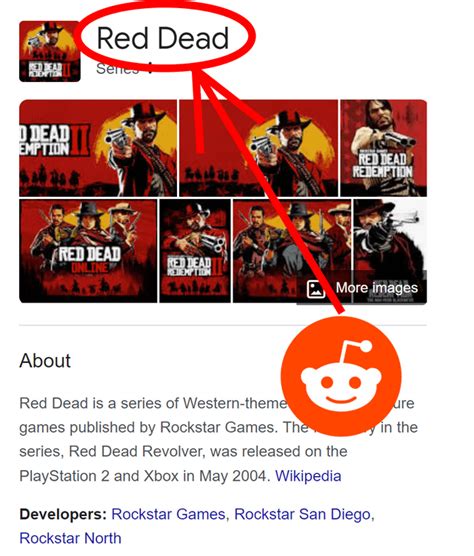The height and width of the screenshot is (556, 474).
Task: Click the picture icon beside More images
Action: coord(316,289)
